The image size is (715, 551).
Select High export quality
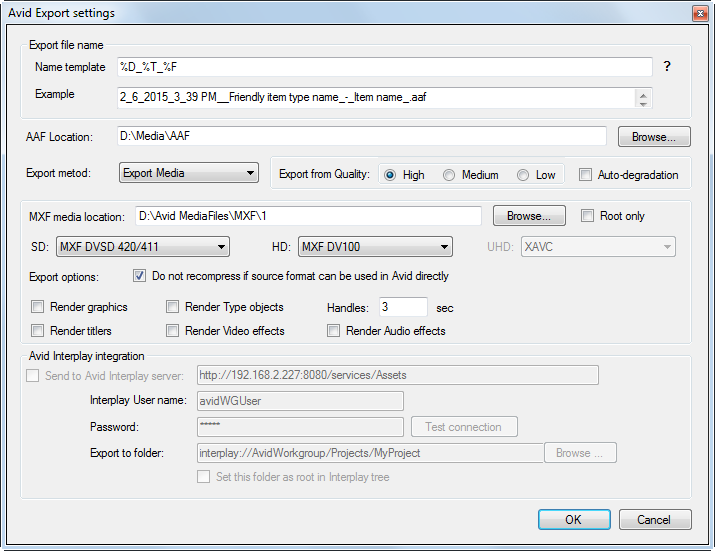tap(390, 175)
